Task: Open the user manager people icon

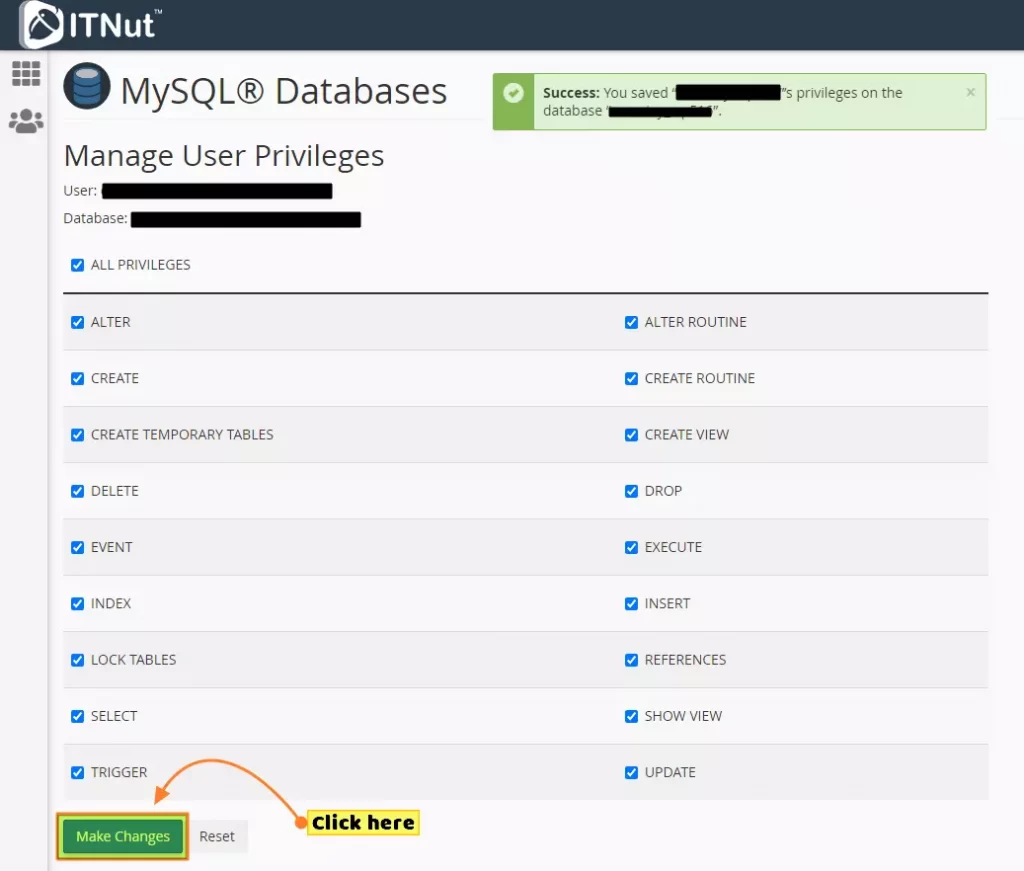Action: pyautogui.click(x=26, y=121)
